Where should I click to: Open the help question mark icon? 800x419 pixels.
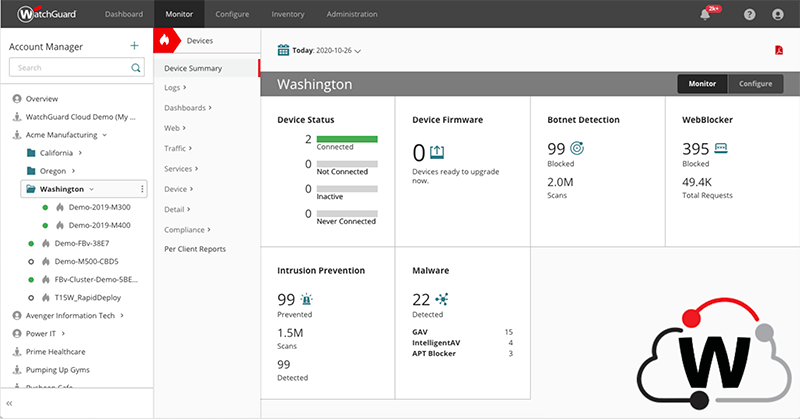click(749, 14)
